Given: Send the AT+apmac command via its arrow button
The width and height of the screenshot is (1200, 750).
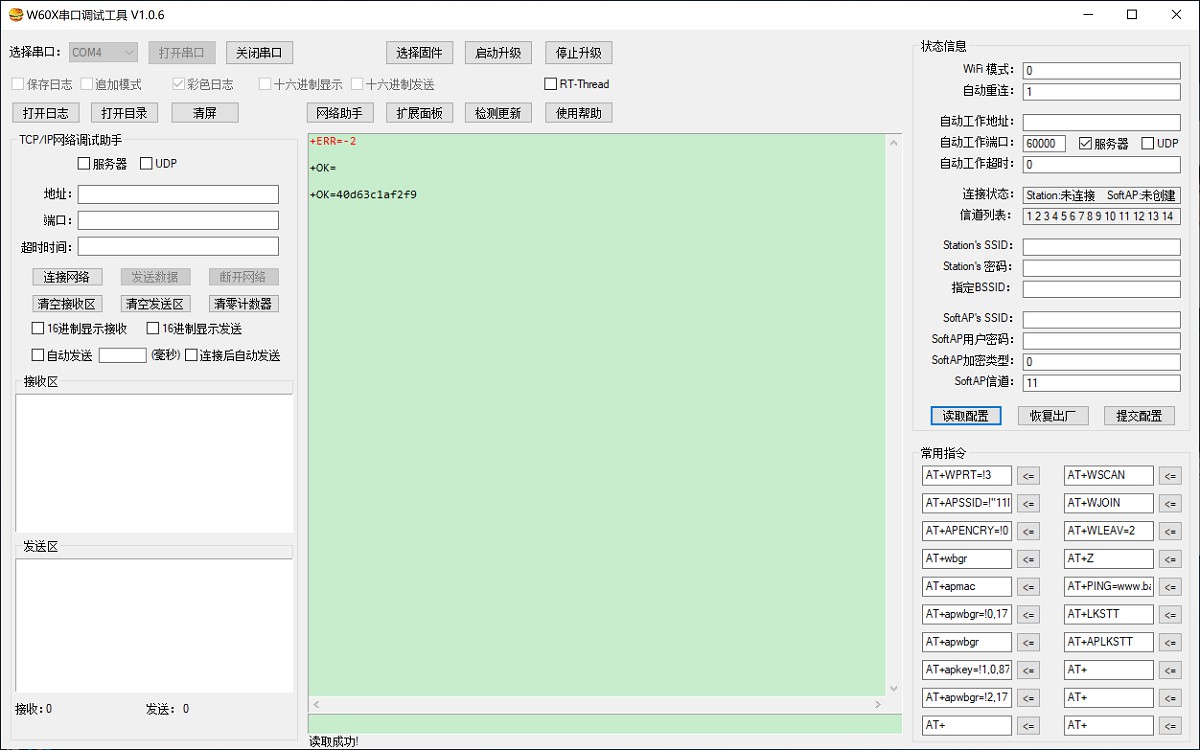Looking at the screenshot, I should pos(1028,587).
